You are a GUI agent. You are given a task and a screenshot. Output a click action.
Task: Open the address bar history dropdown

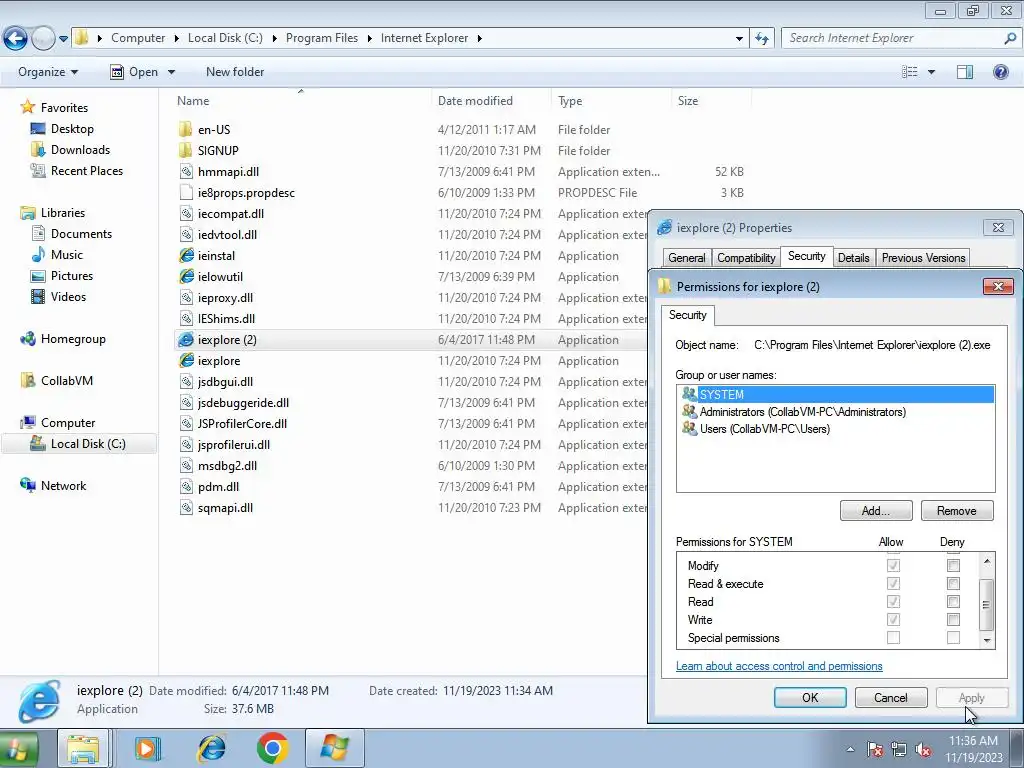(739, 39)
